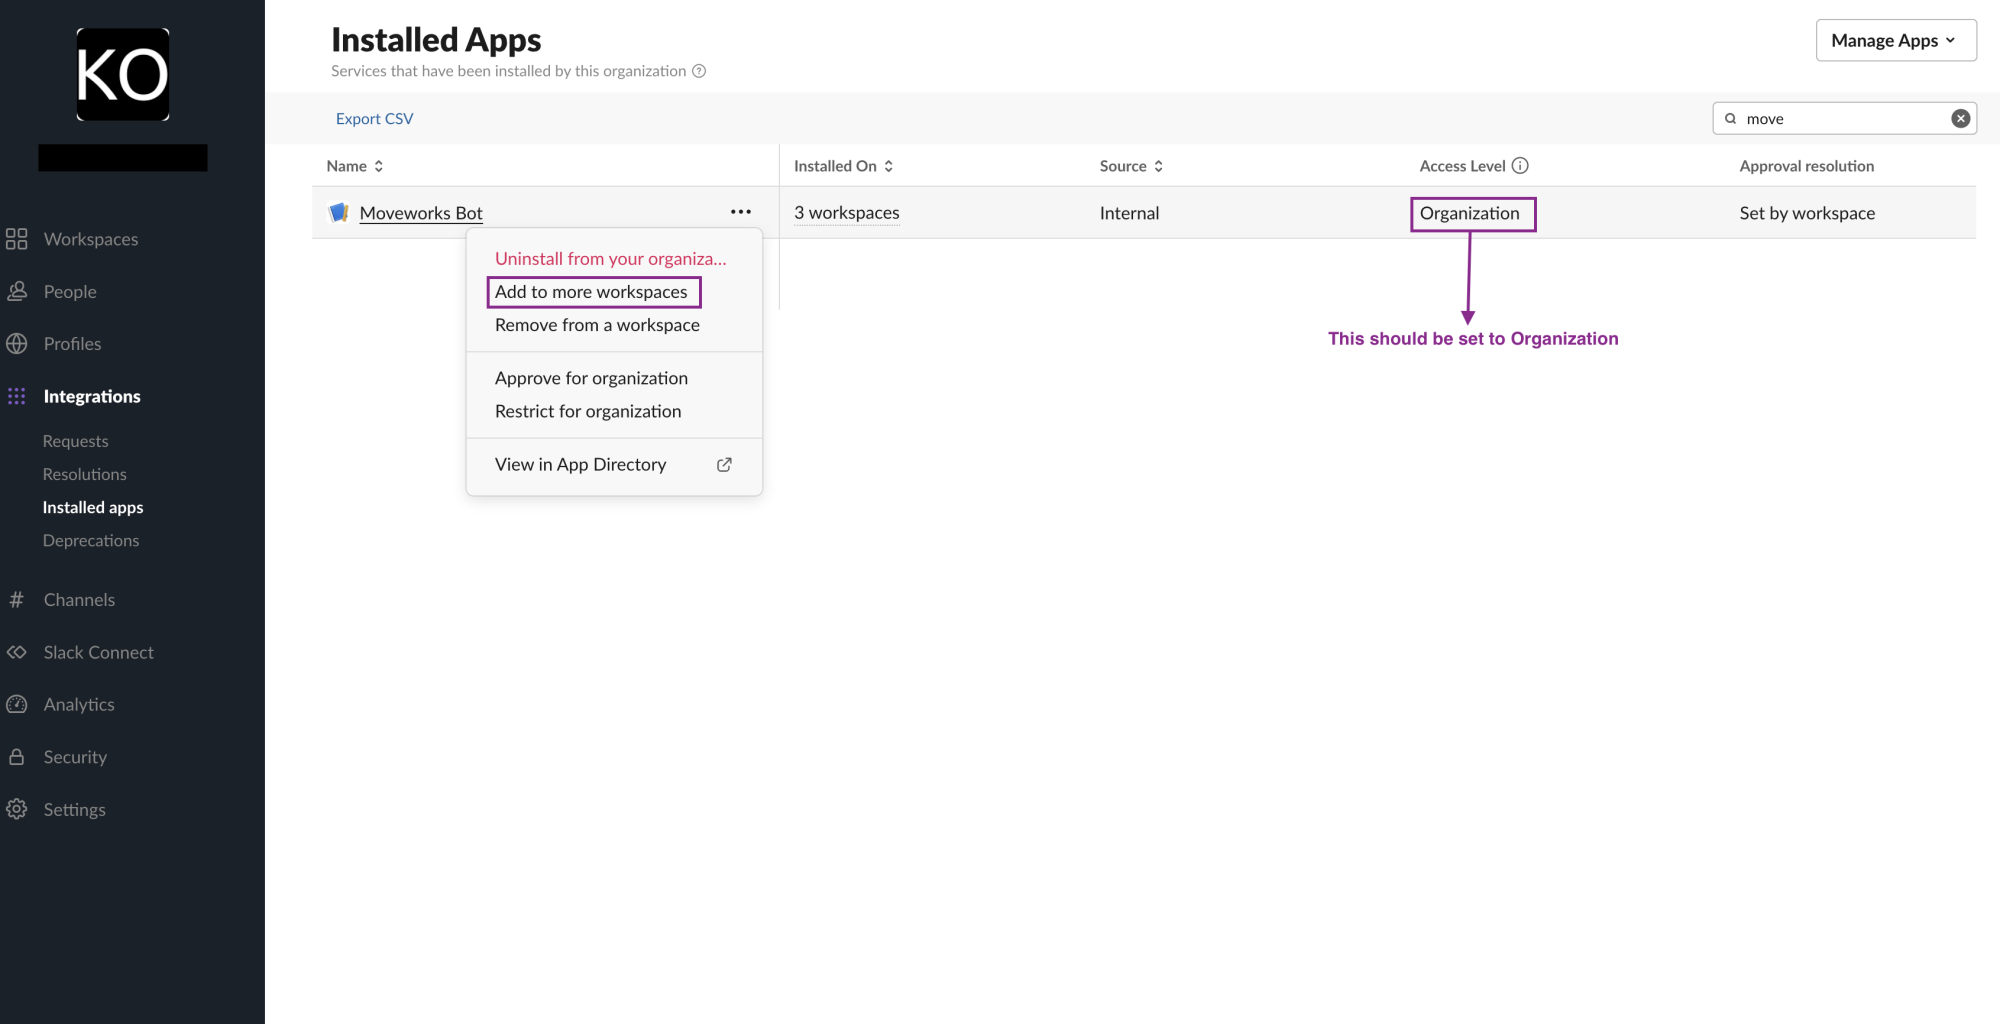Click the Settings gear icon
2000x1024 pixels.
[16, 809]
